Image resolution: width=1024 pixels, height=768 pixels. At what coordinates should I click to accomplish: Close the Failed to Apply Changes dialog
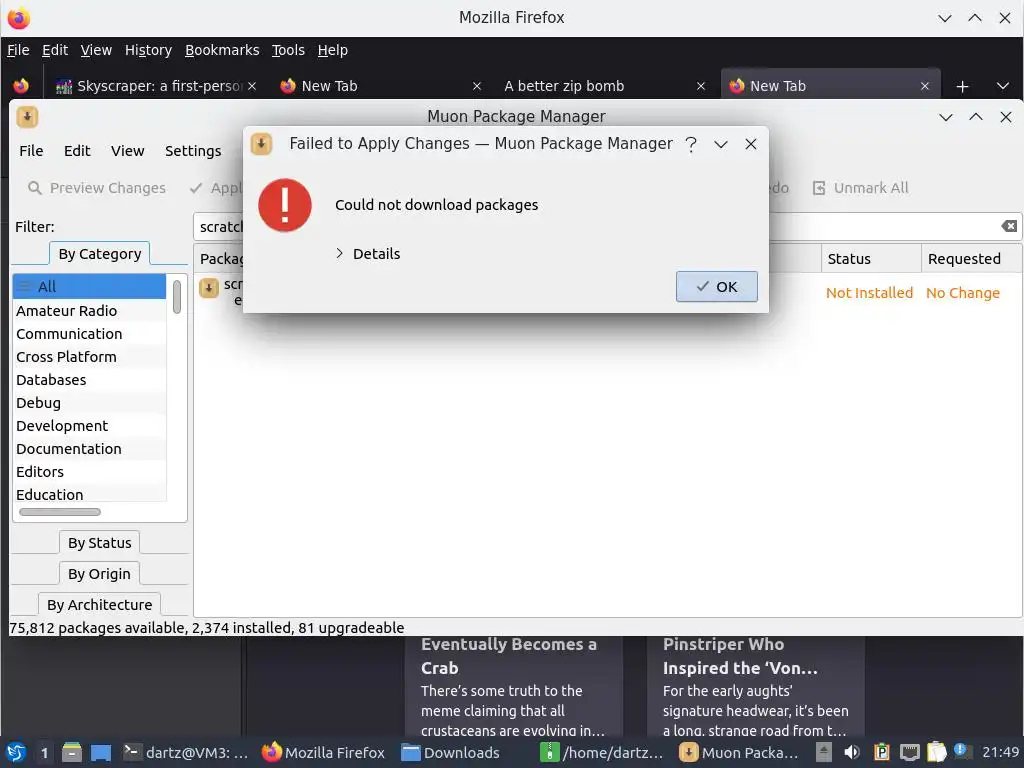pos(751,144)
